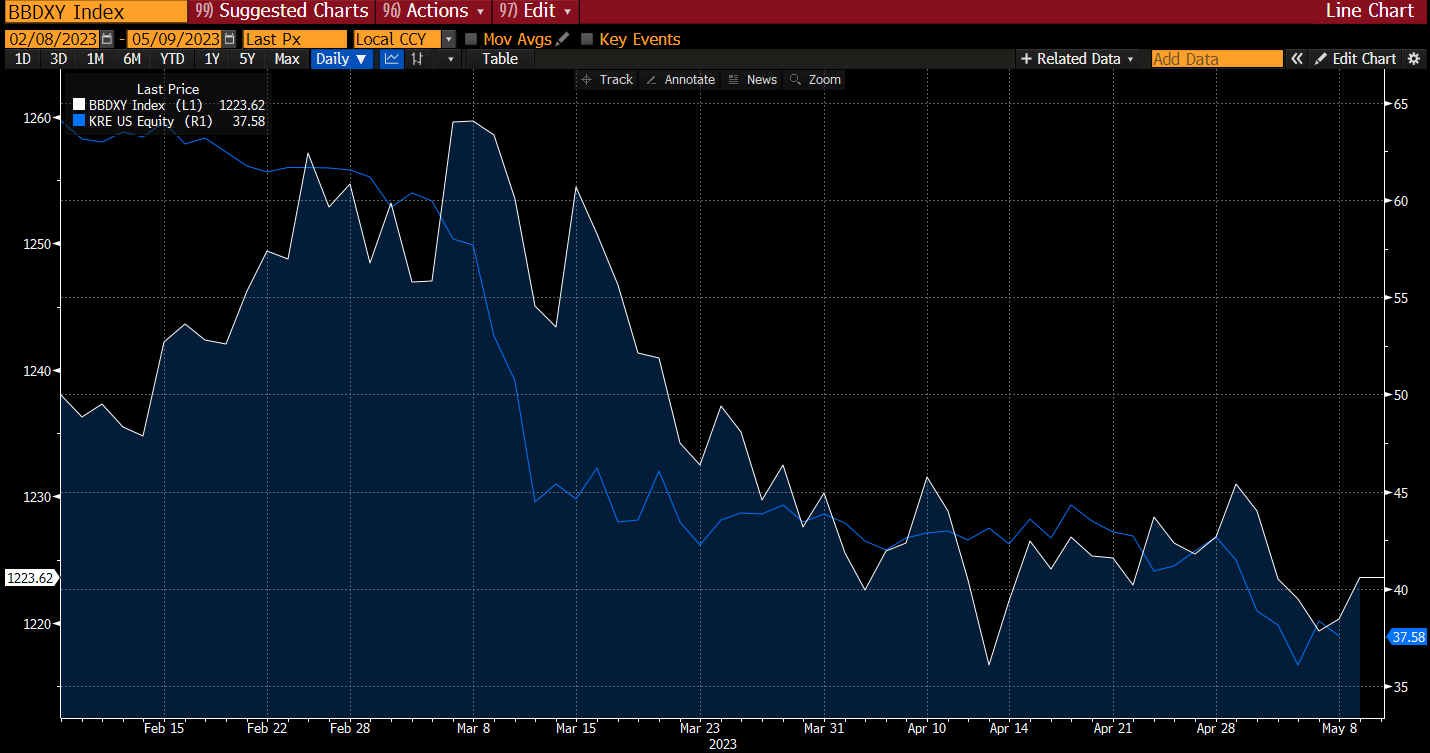Select the 3D range tab
This screenshot has width=1430, height=753.
tap(59, 59)
